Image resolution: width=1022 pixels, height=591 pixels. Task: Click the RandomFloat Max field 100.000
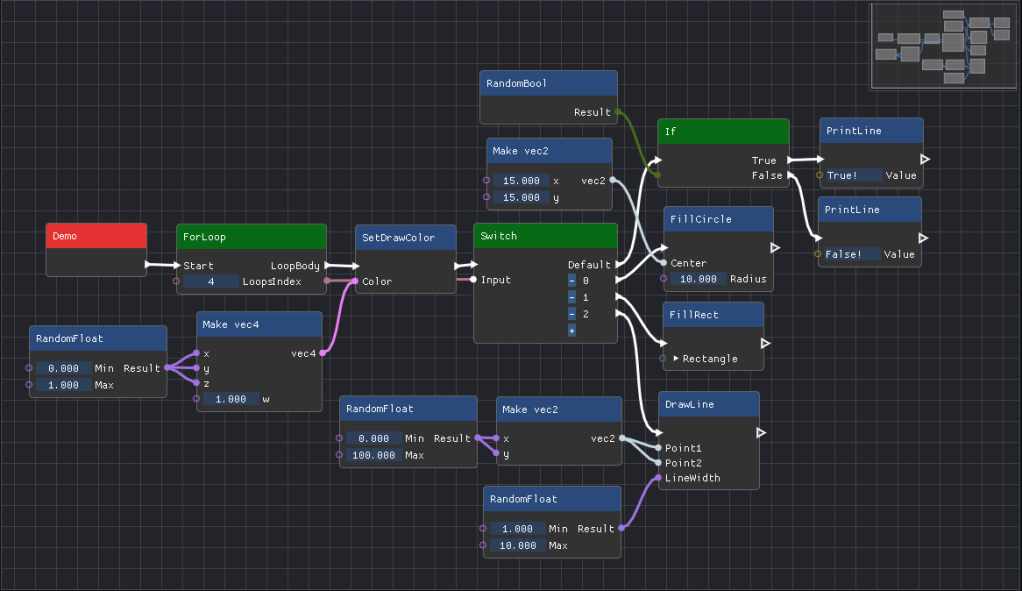coord(373,455)
